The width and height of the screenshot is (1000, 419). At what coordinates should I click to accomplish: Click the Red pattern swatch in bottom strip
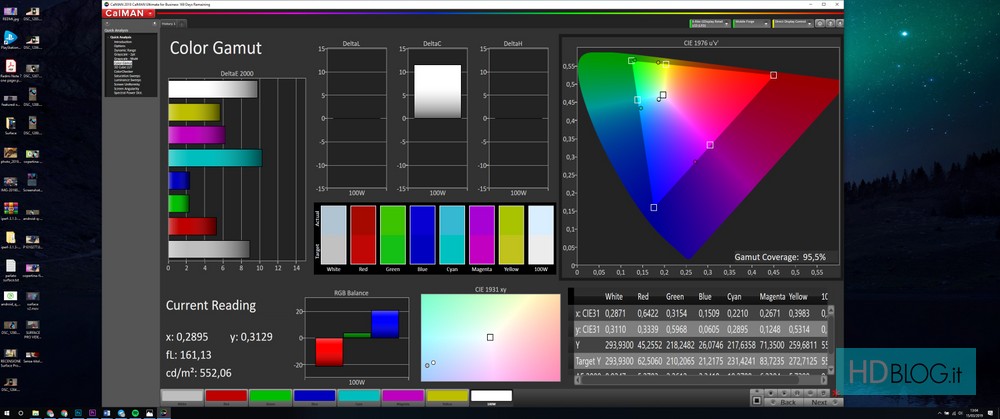coord(226,396)
